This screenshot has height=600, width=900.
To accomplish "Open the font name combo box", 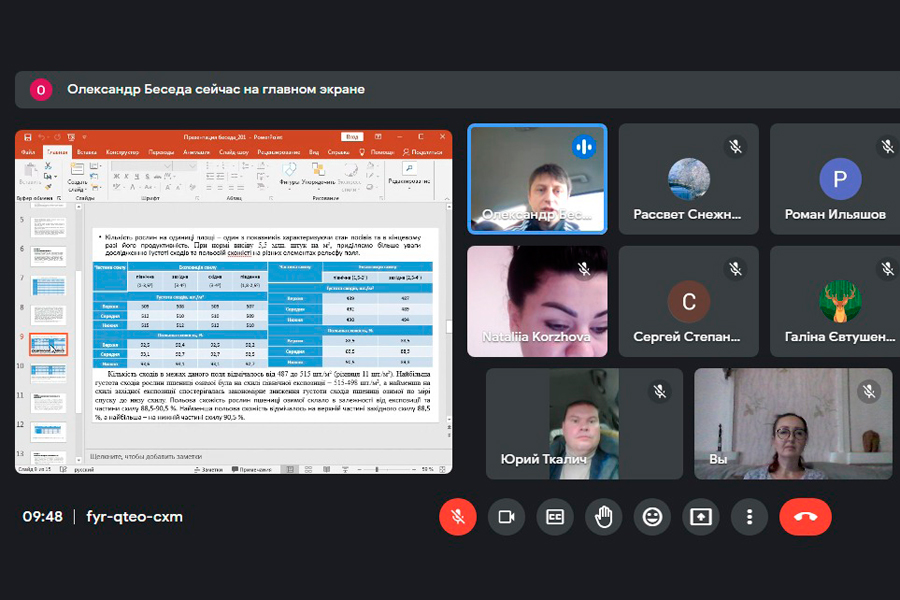I will point(142,166).
